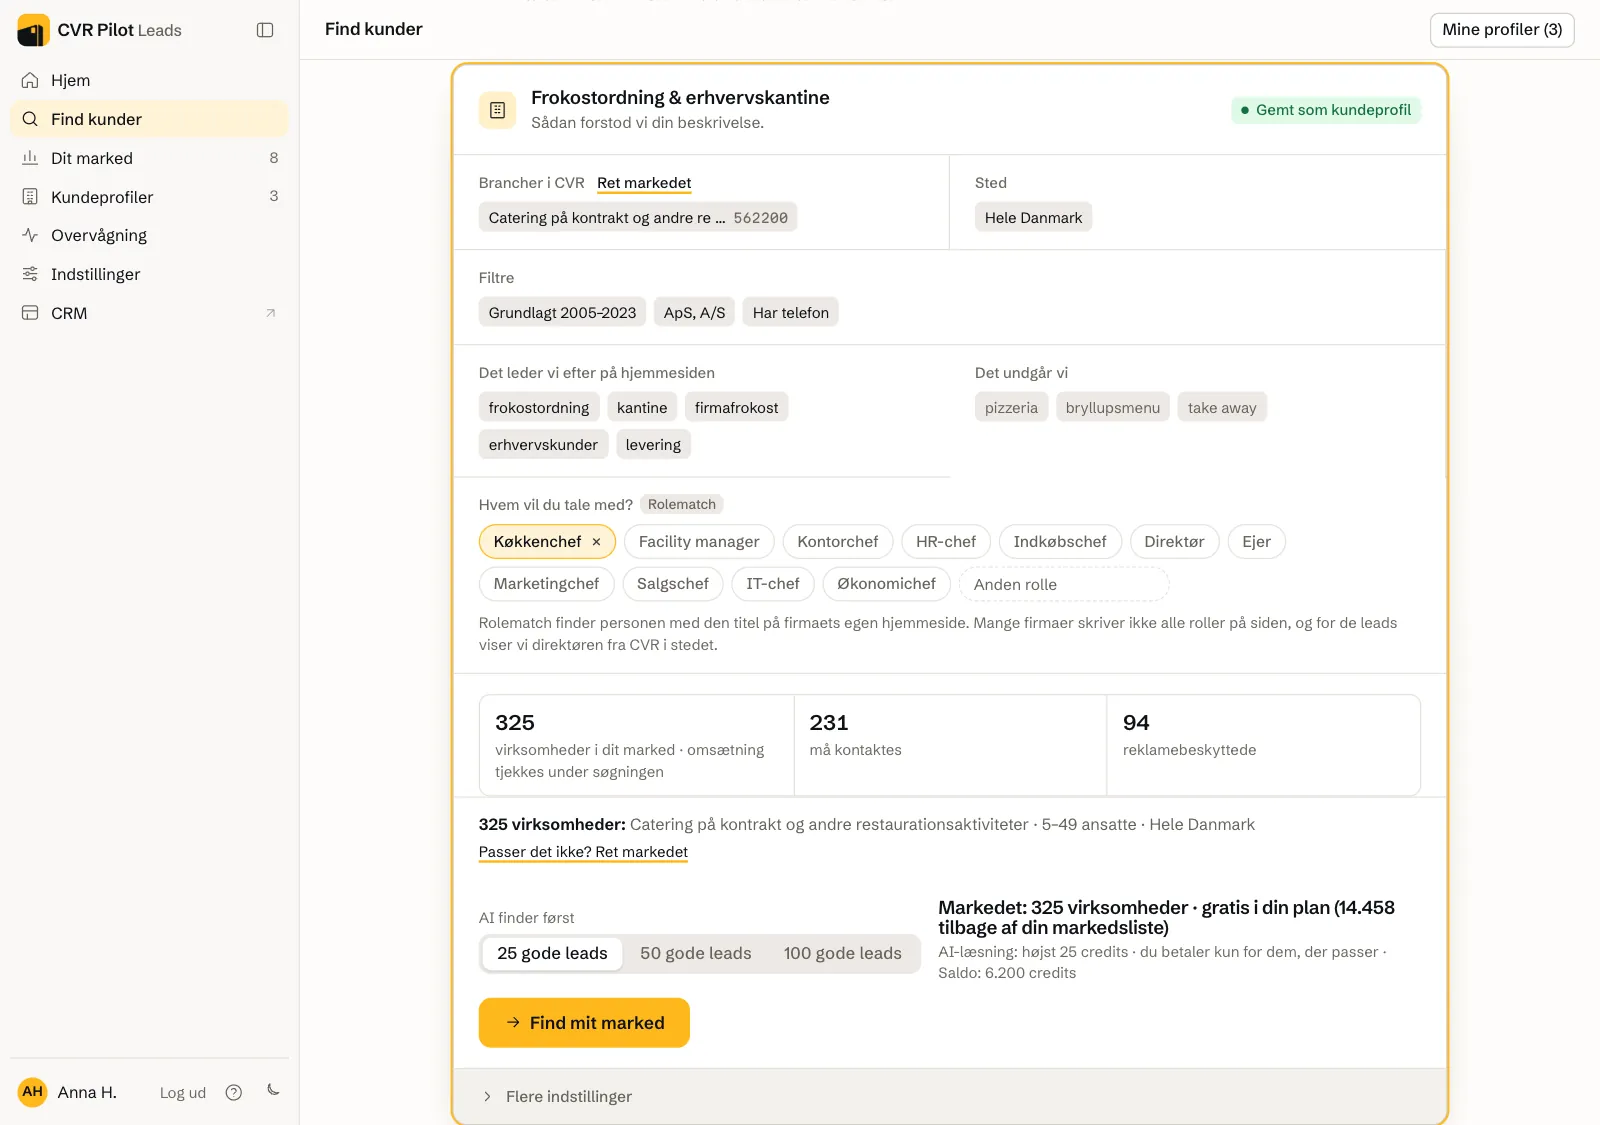Open CRM via external arrow icon
Viewport: 1600px width, 1125px height.
(x=270, y=313)
